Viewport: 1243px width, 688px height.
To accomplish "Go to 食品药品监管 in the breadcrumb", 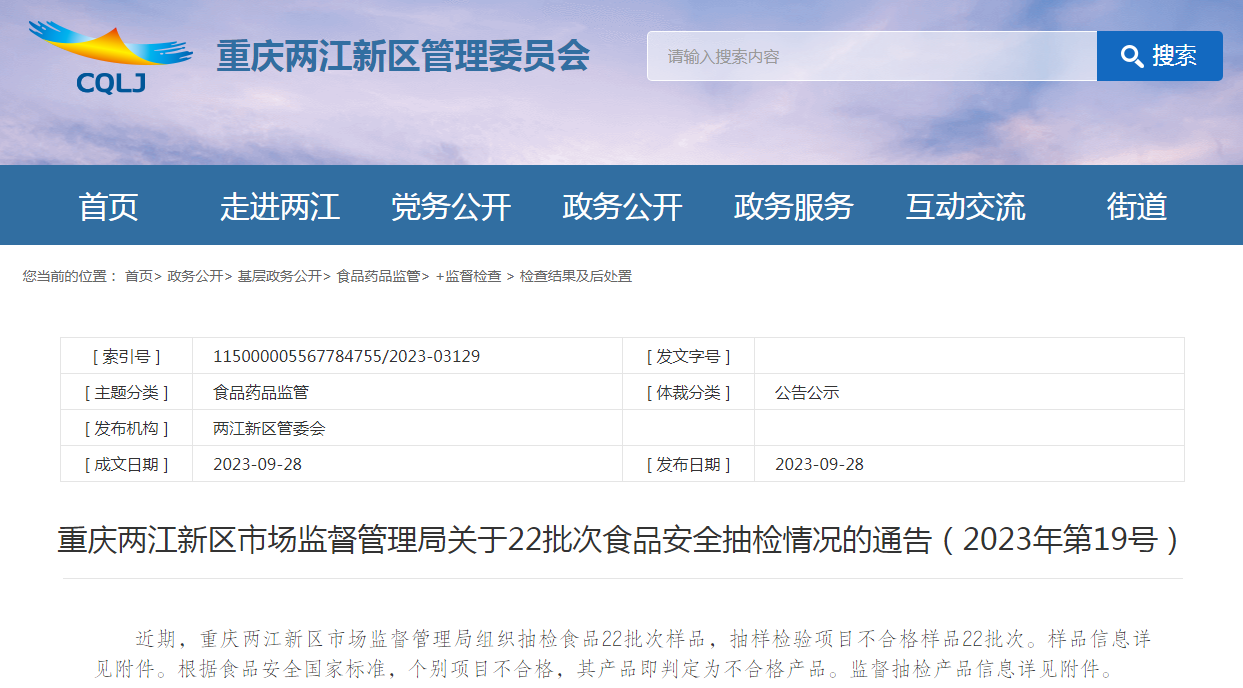I will [x=378, y=276].
